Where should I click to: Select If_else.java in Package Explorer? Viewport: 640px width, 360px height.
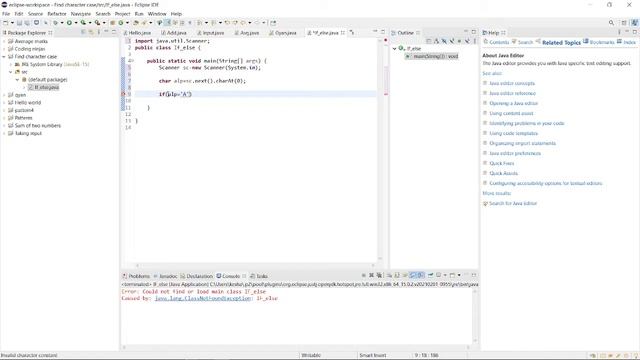pos(43,87)
